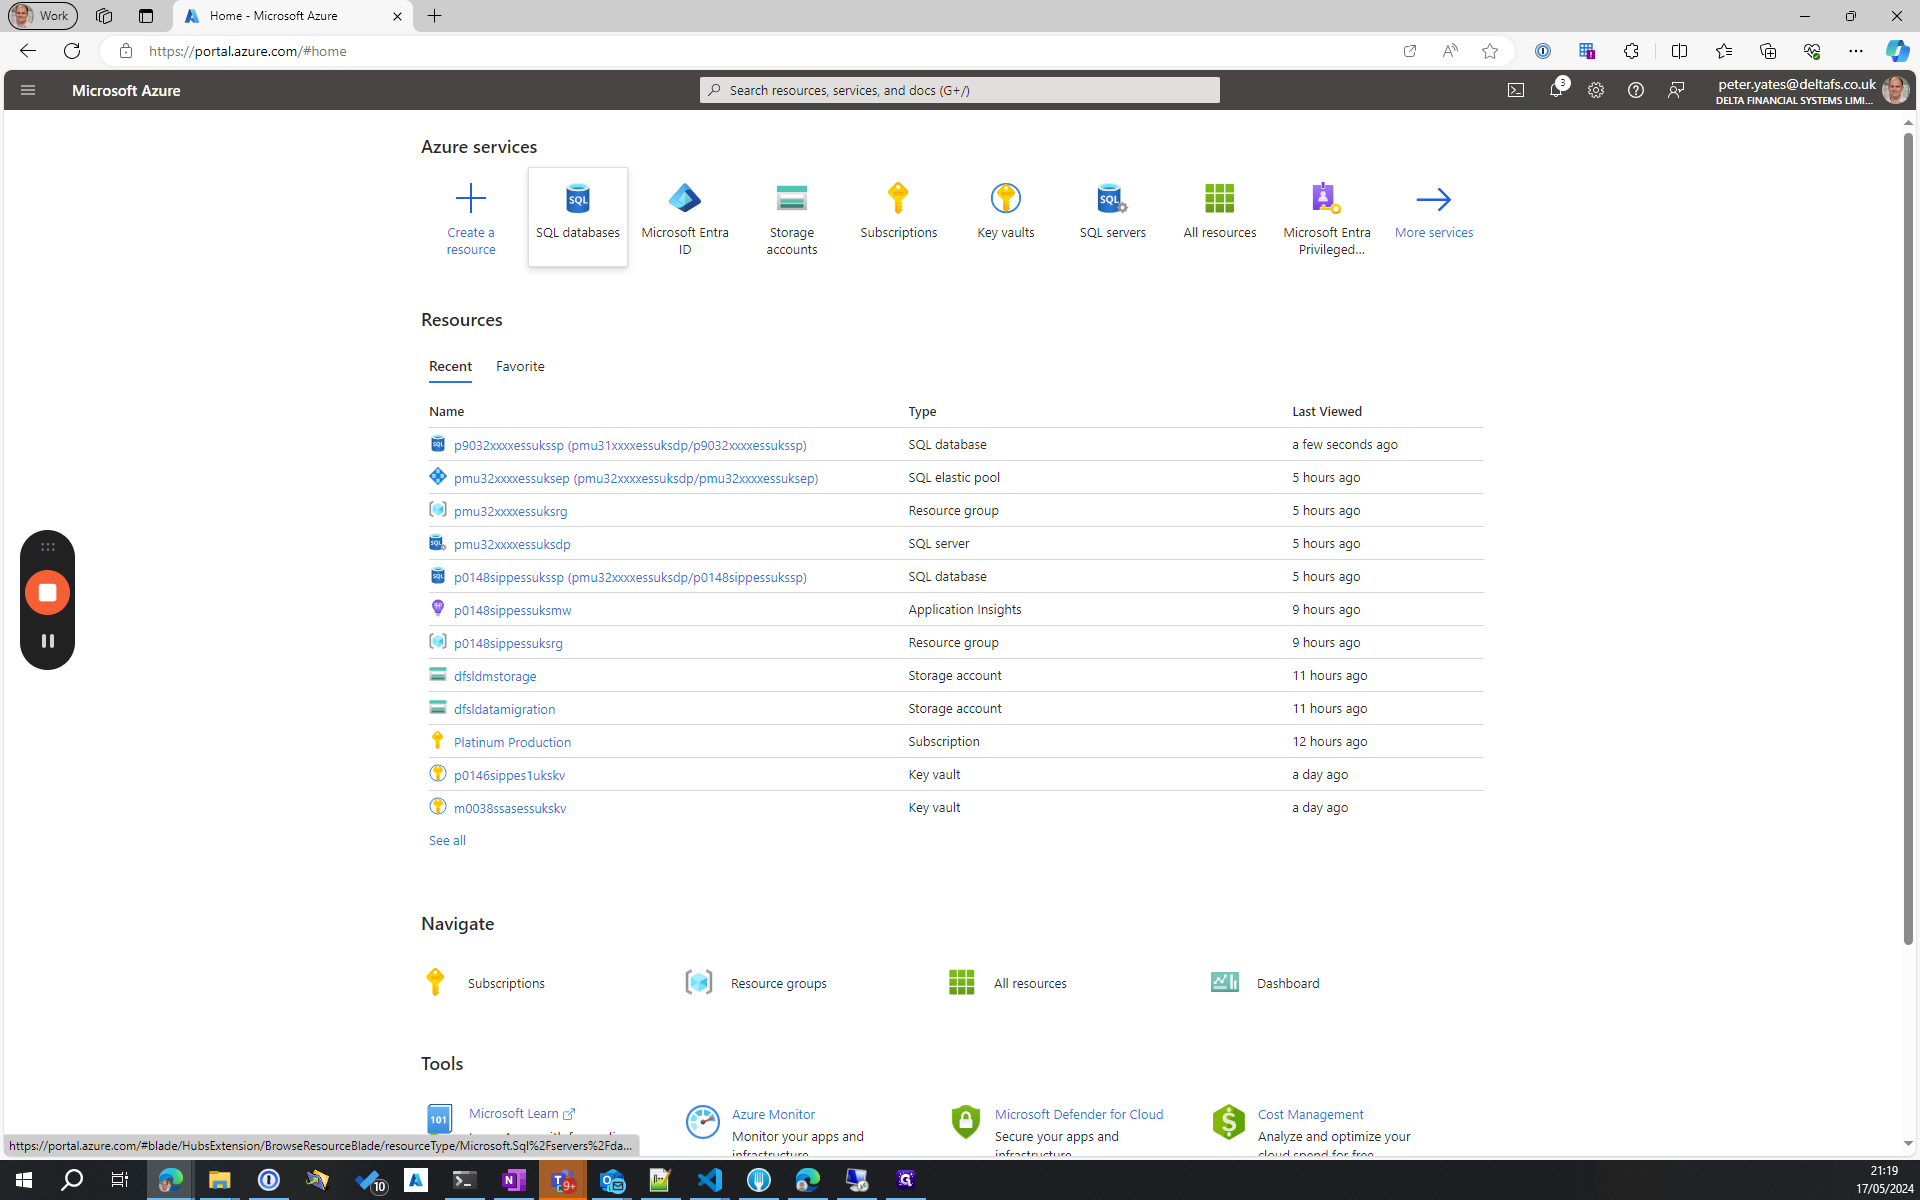Open Help question mark icon
The height and width of the screenshot is (1200, 1920).
click(1636, 90)
